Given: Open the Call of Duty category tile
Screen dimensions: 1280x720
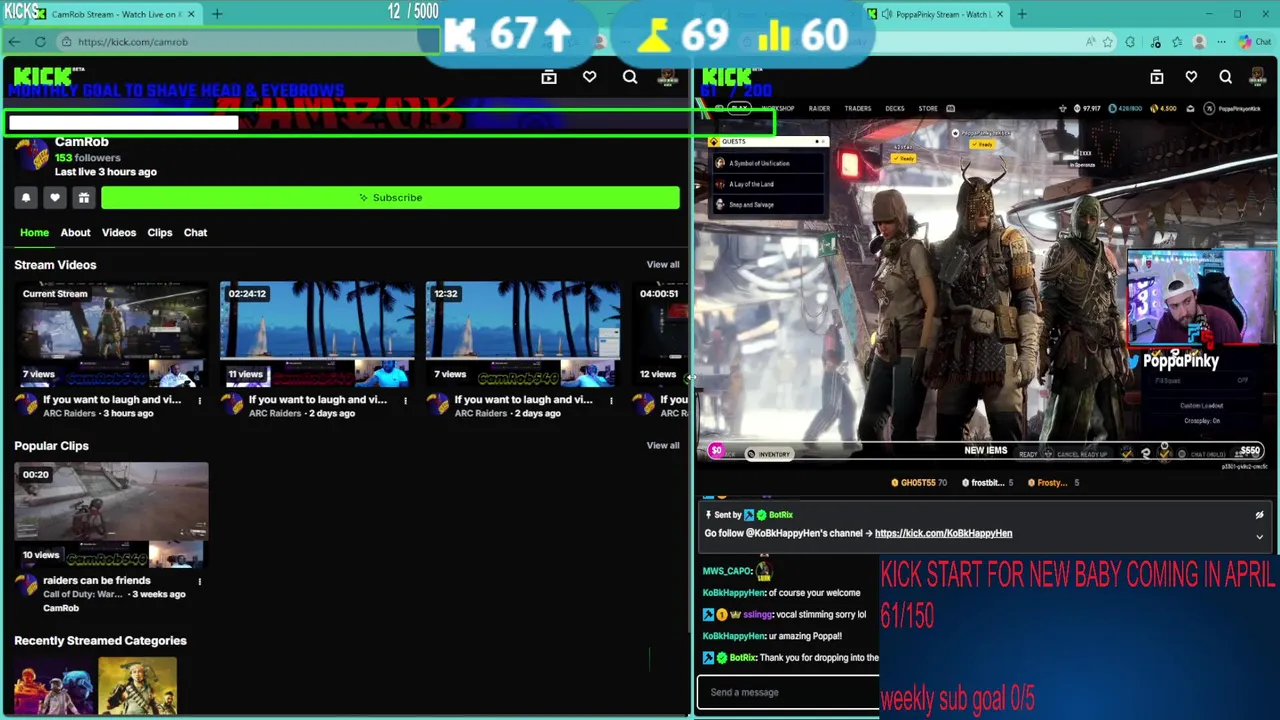Looking at the screenshot, I should coord(137,687).
